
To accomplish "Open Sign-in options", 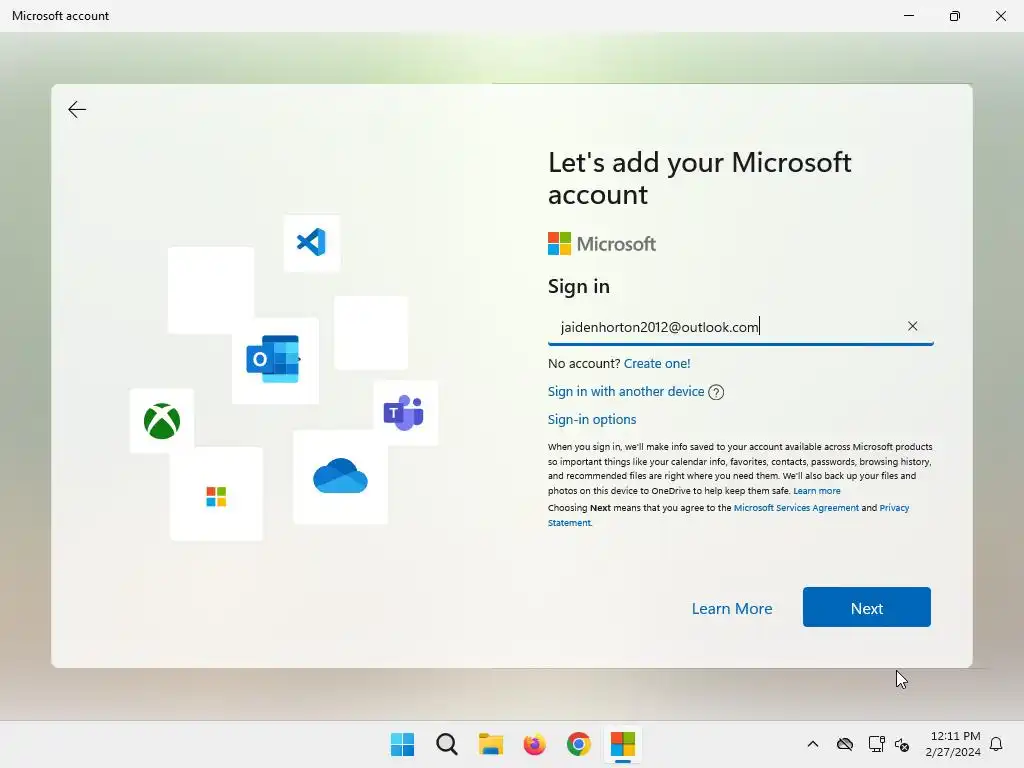I will tap(592, 419).
